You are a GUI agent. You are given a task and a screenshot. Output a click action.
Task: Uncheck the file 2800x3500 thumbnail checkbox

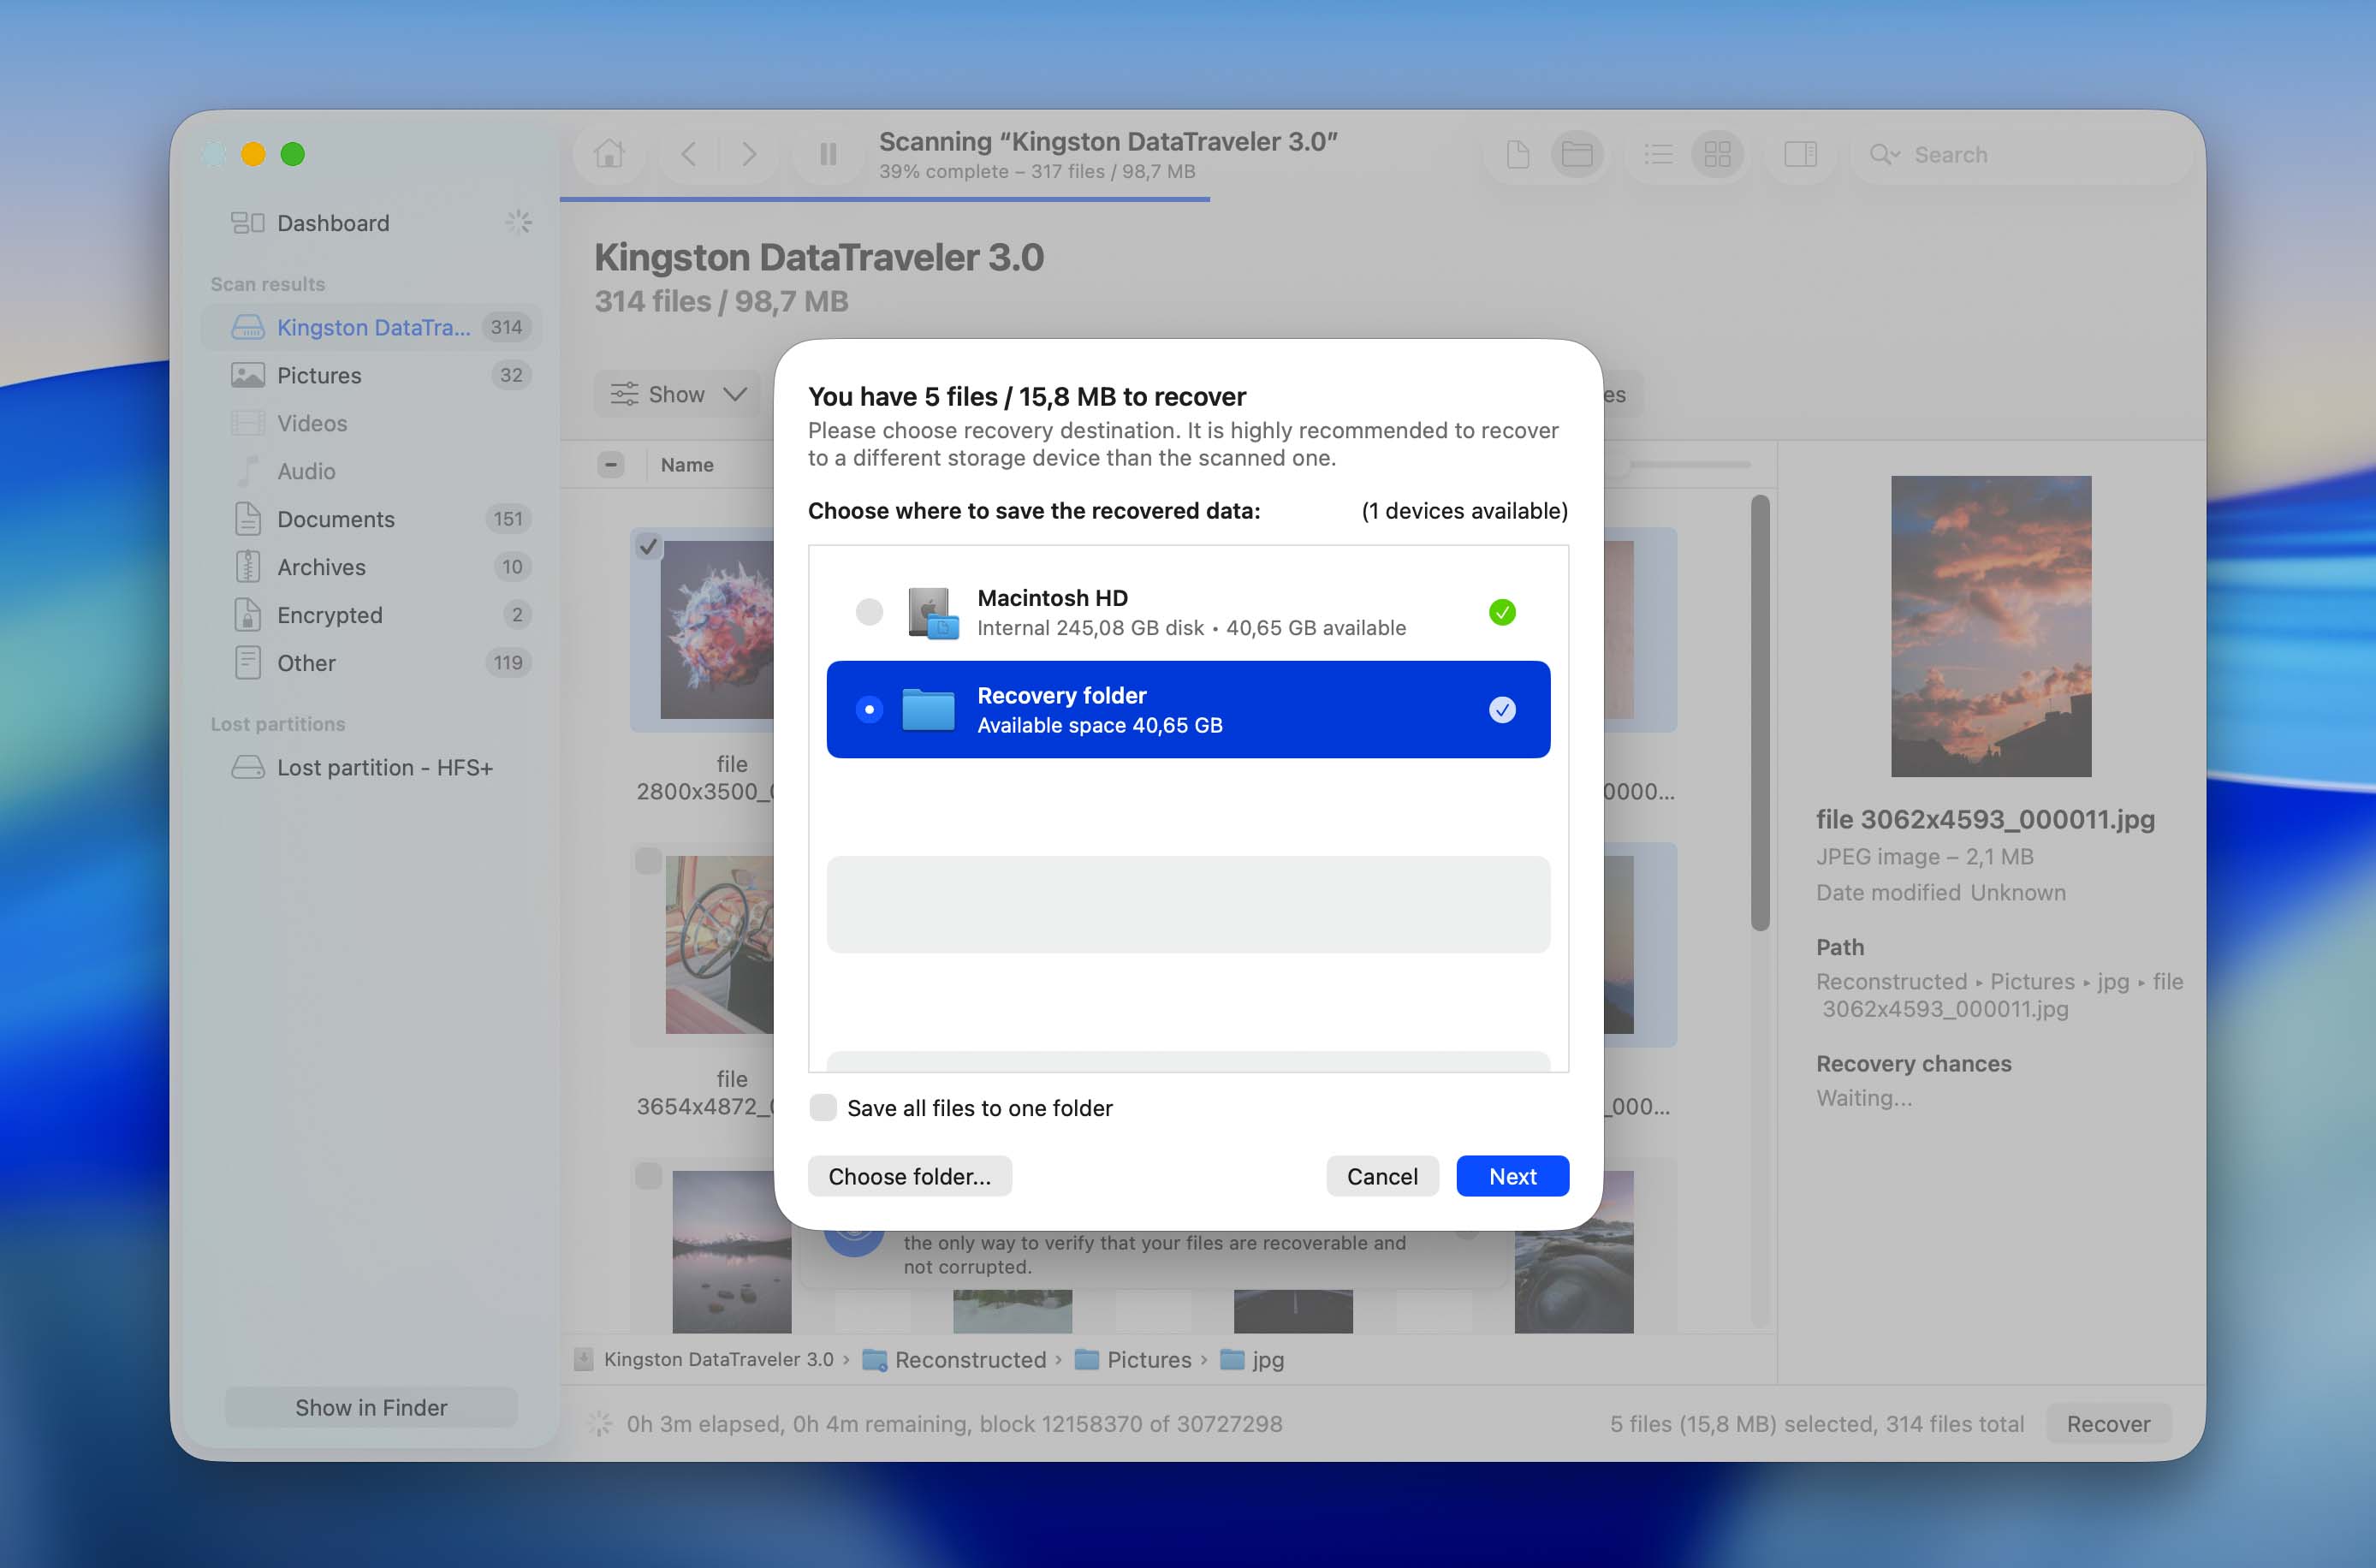(x=649, y=546)
